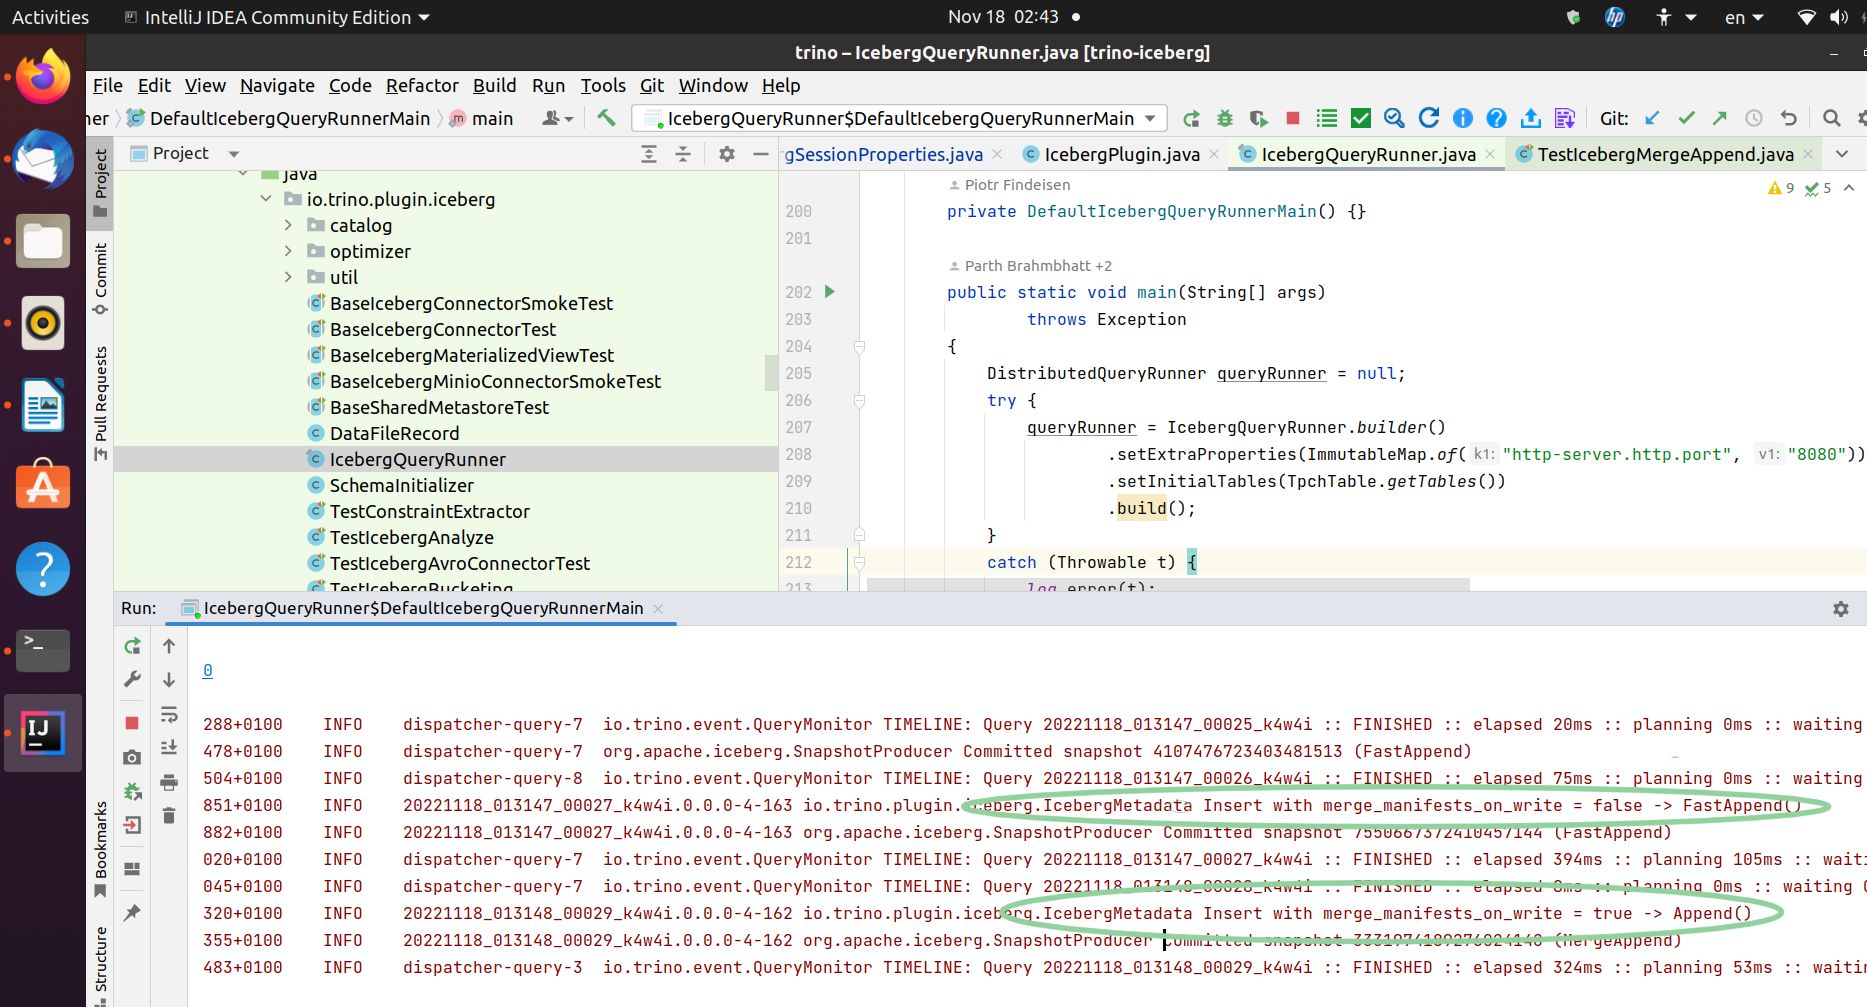Stop the process with the toolbar red square
Image resolution: width=1867 pixels, height=1007 pixels.
point(1293,118)
